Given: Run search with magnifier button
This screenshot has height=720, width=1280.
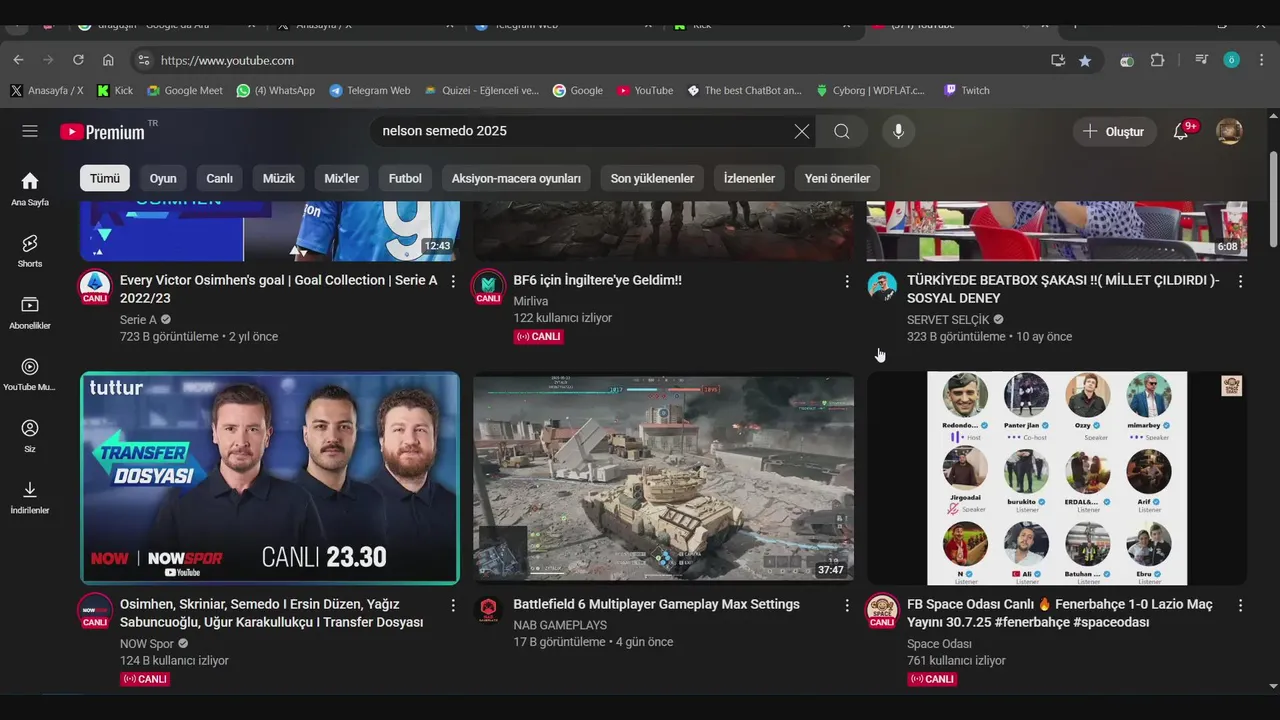Looking at the screenshot, I should (842, 131).
